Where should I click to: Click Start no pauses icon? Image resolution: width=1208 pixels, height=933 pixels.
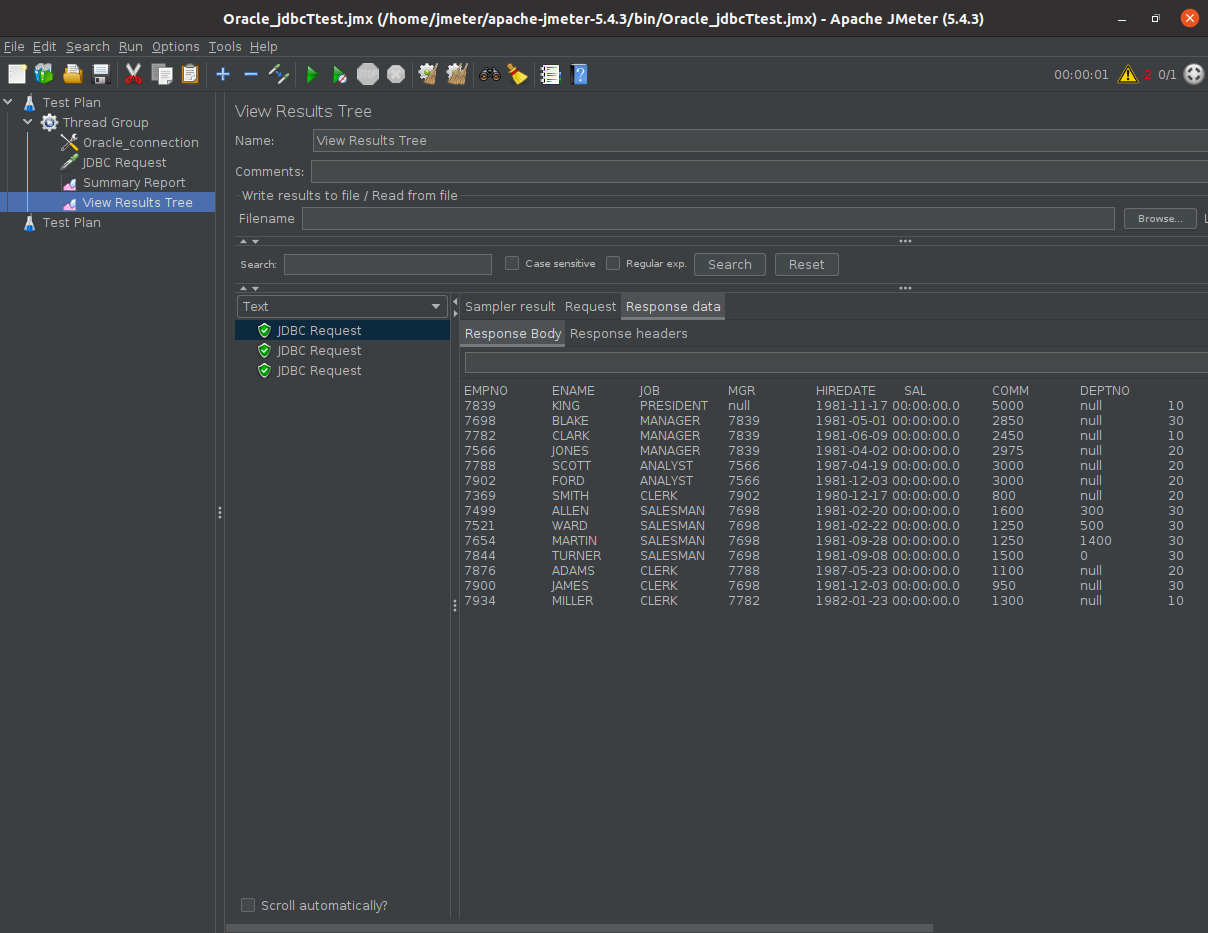tap(340, 74)
